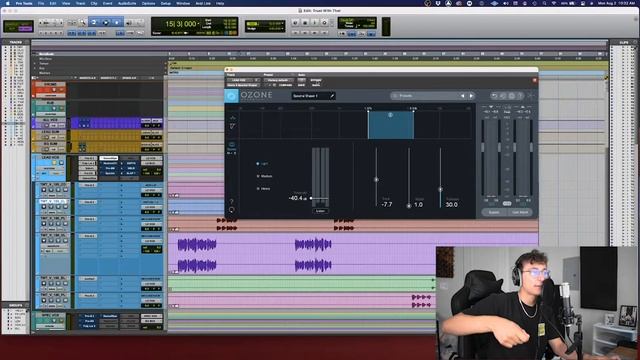Click the Listen button under the meter
The image size is (640, 360).
click(x=320, y=211)
